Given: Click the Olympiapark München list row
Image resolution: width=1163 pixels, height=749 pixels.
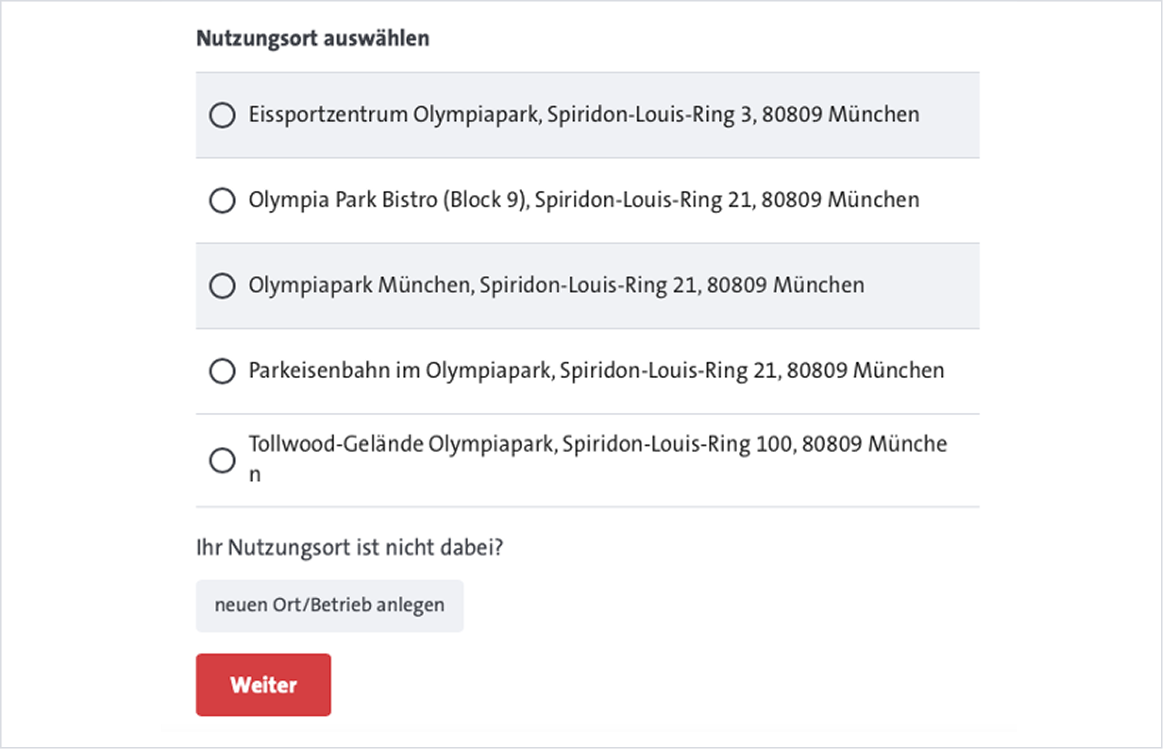Looking at the screenshot, I should click(556, 285).
